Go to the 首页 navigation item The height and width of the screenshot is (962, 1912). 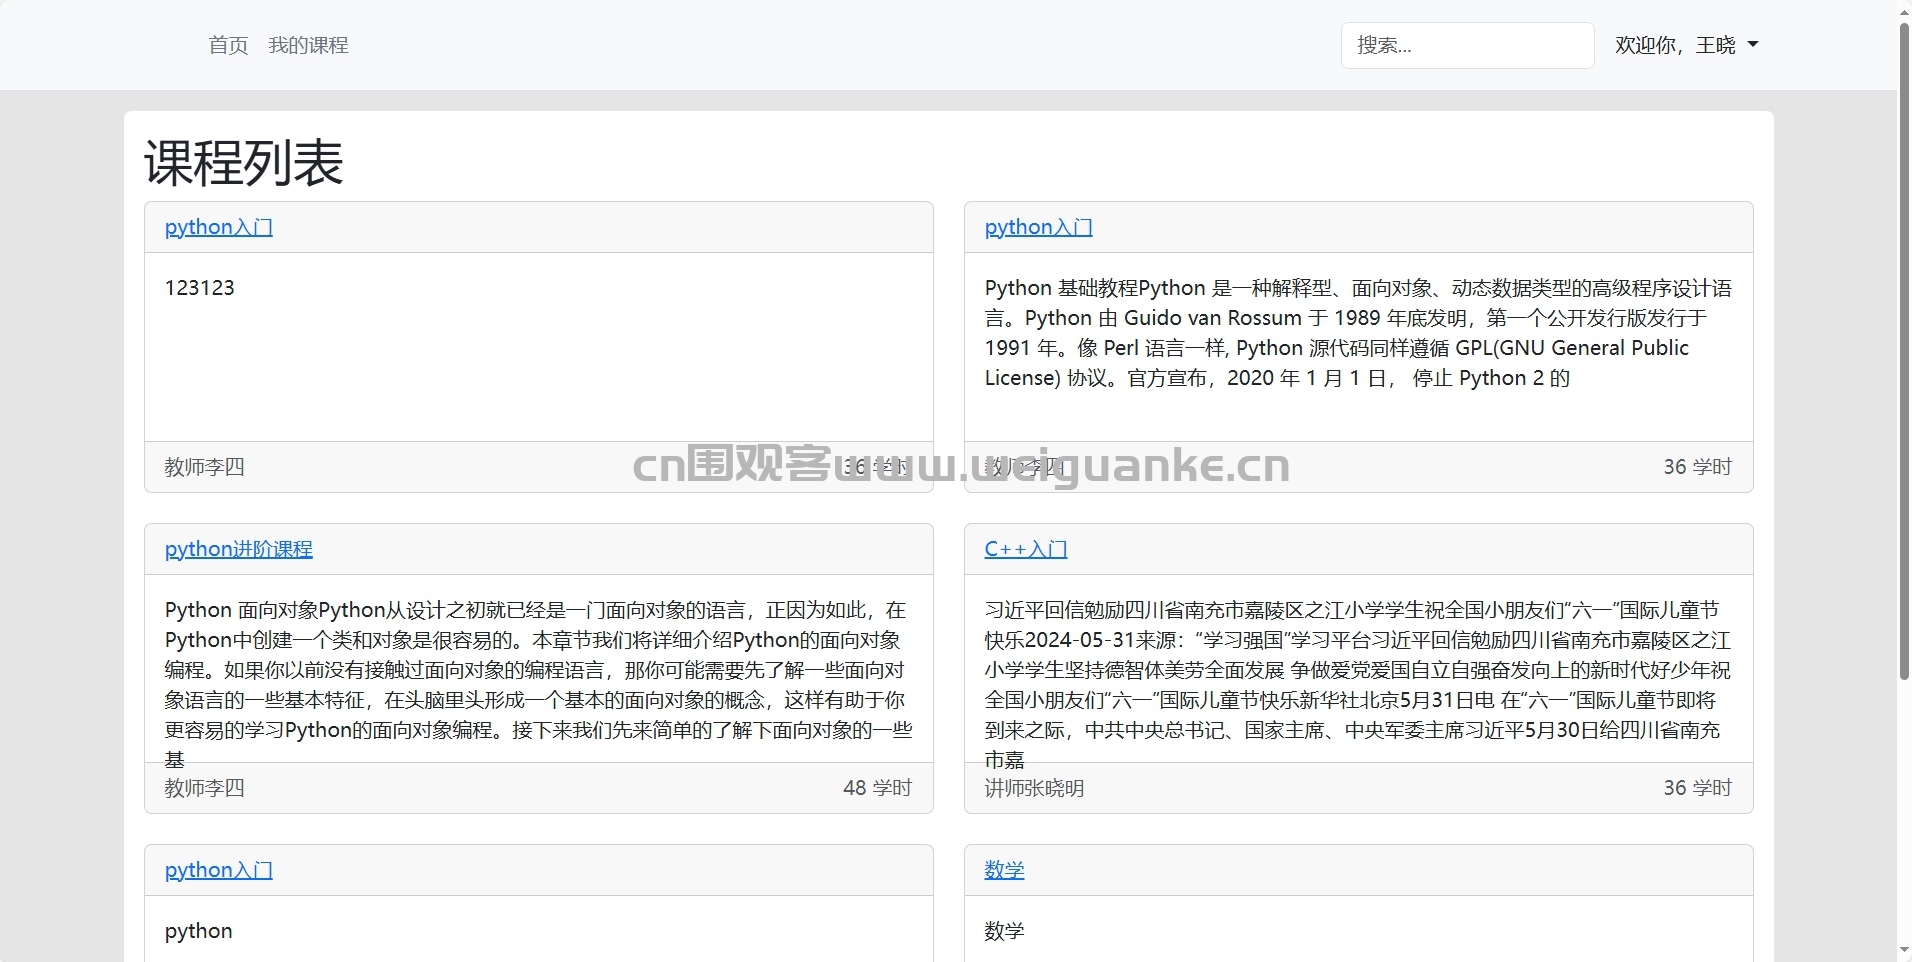[x=228, y=45]
